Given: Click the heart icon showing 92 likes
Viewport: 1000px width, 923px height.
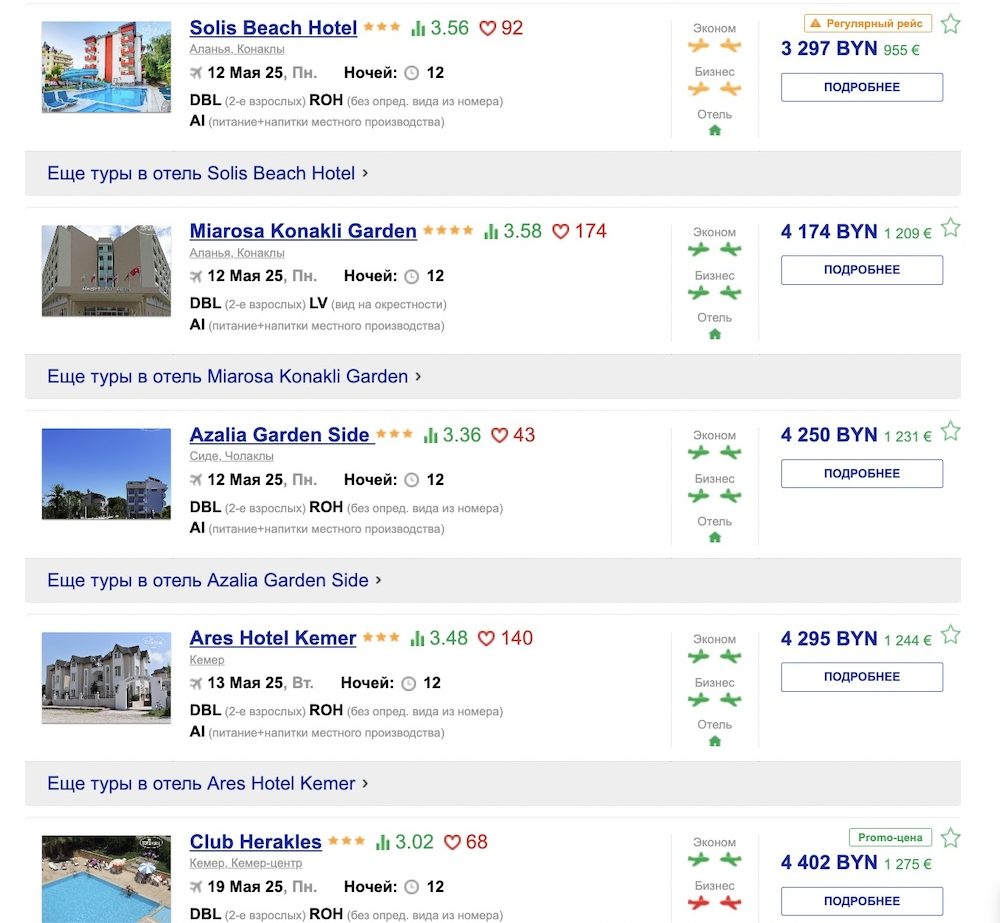Looking at the screenshot, I should (x=488, y=29).
